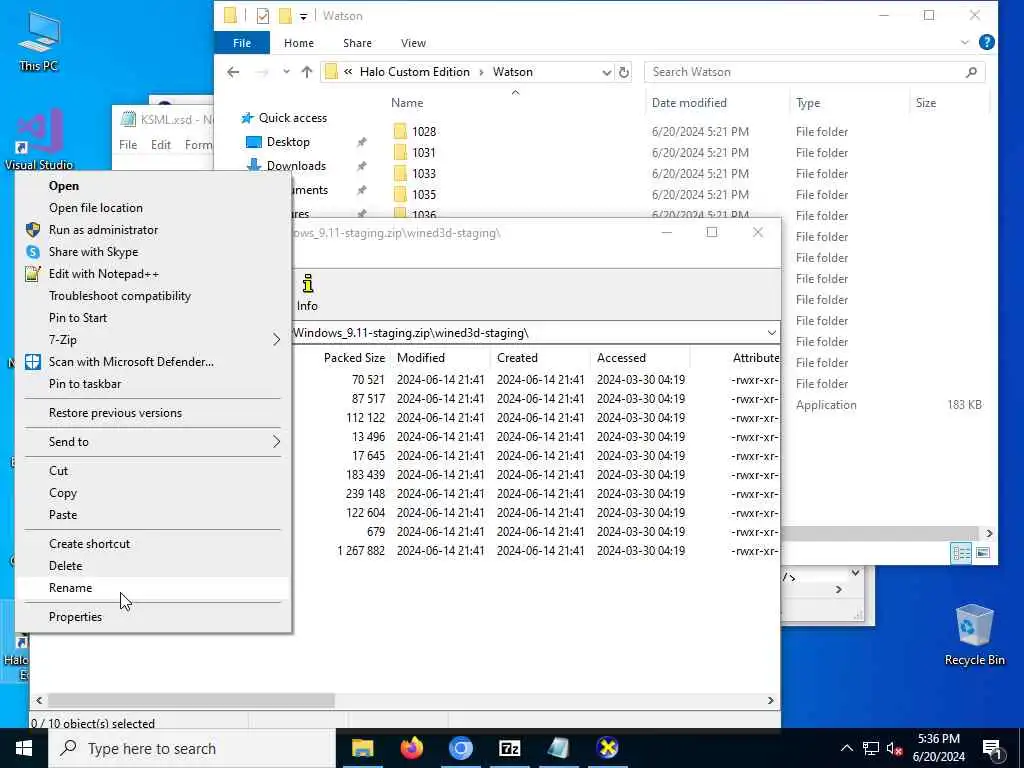
Task: Open the notification center icon
Action: click(x=993, y=748)
